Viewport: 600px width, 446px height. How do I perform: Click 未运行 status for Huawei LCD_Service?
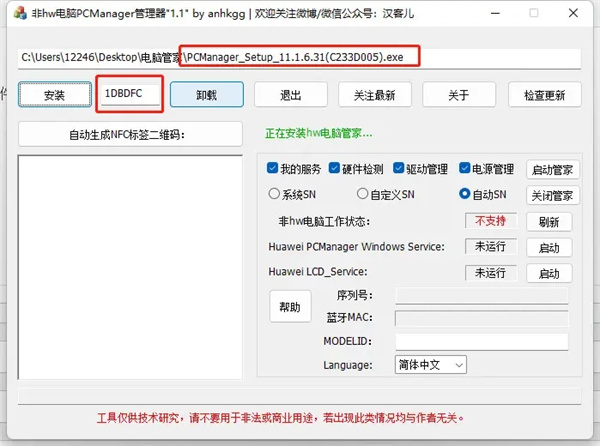pos(491,273)
